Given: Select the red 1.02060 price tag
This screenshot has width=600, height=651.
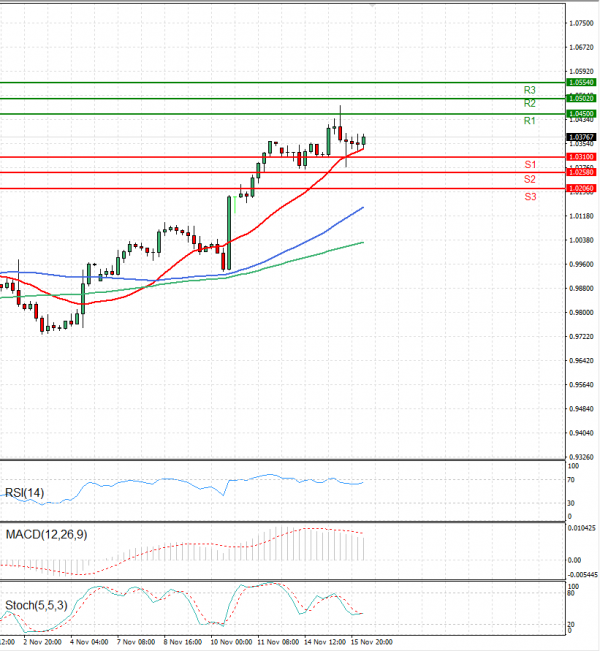Looking at the screenshot, I should pos(581,188).
